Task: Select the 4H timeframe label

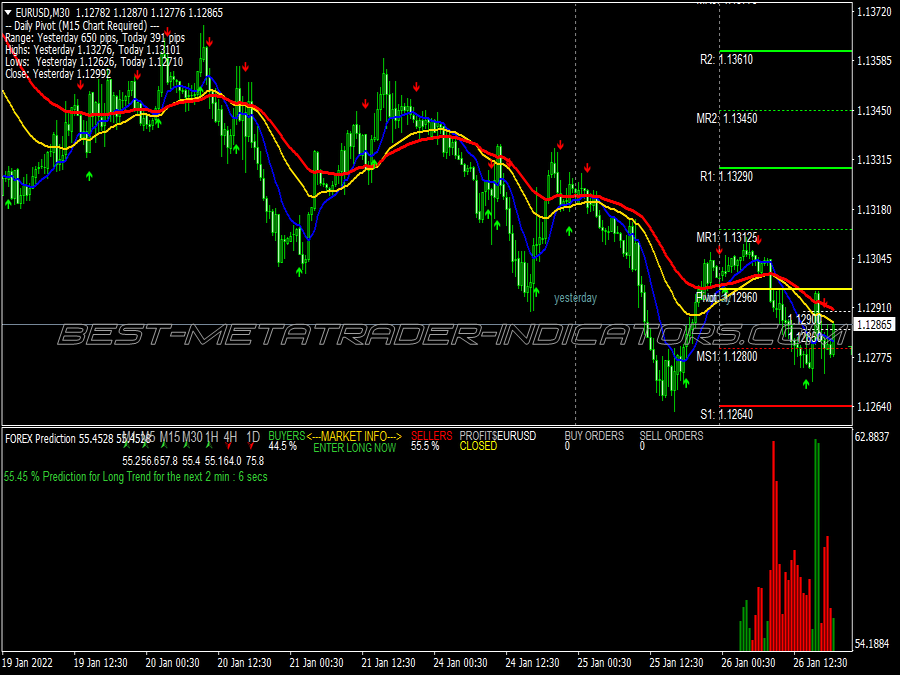Action: (231, 437)
